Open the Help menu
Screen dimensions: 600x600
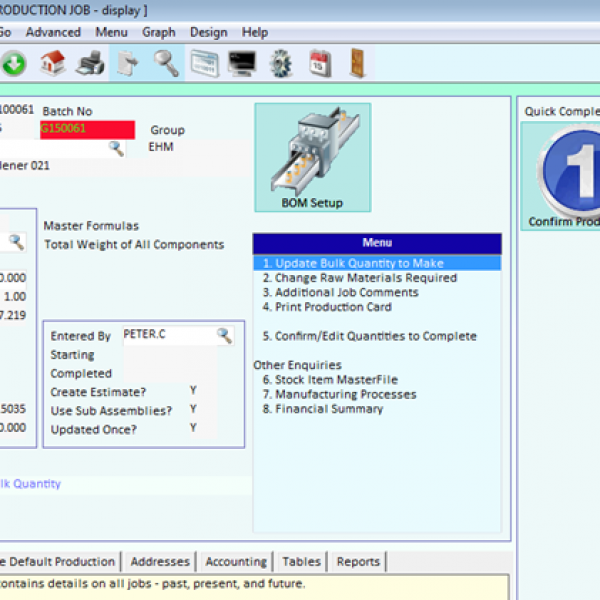point(254,33)
